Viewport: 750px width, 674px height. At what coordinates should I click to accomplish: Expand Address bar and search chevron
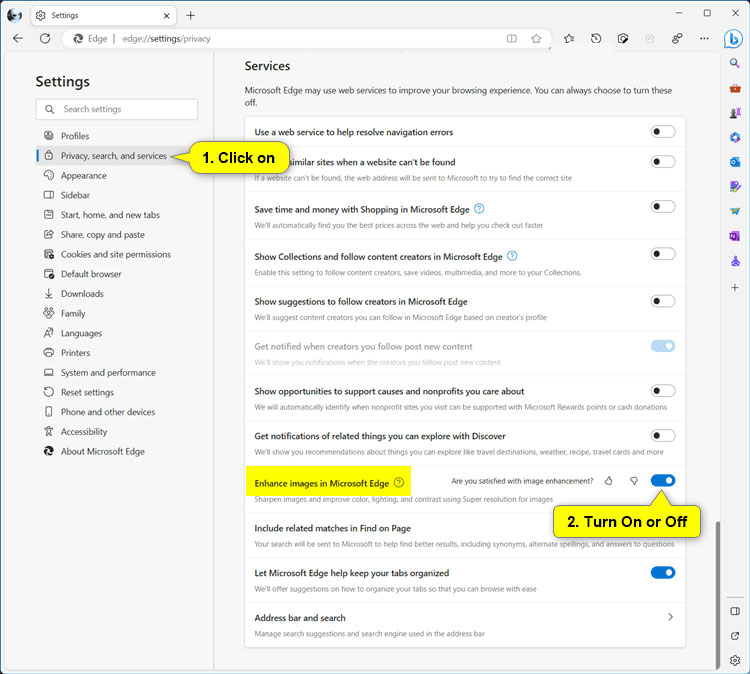point(670,617)
